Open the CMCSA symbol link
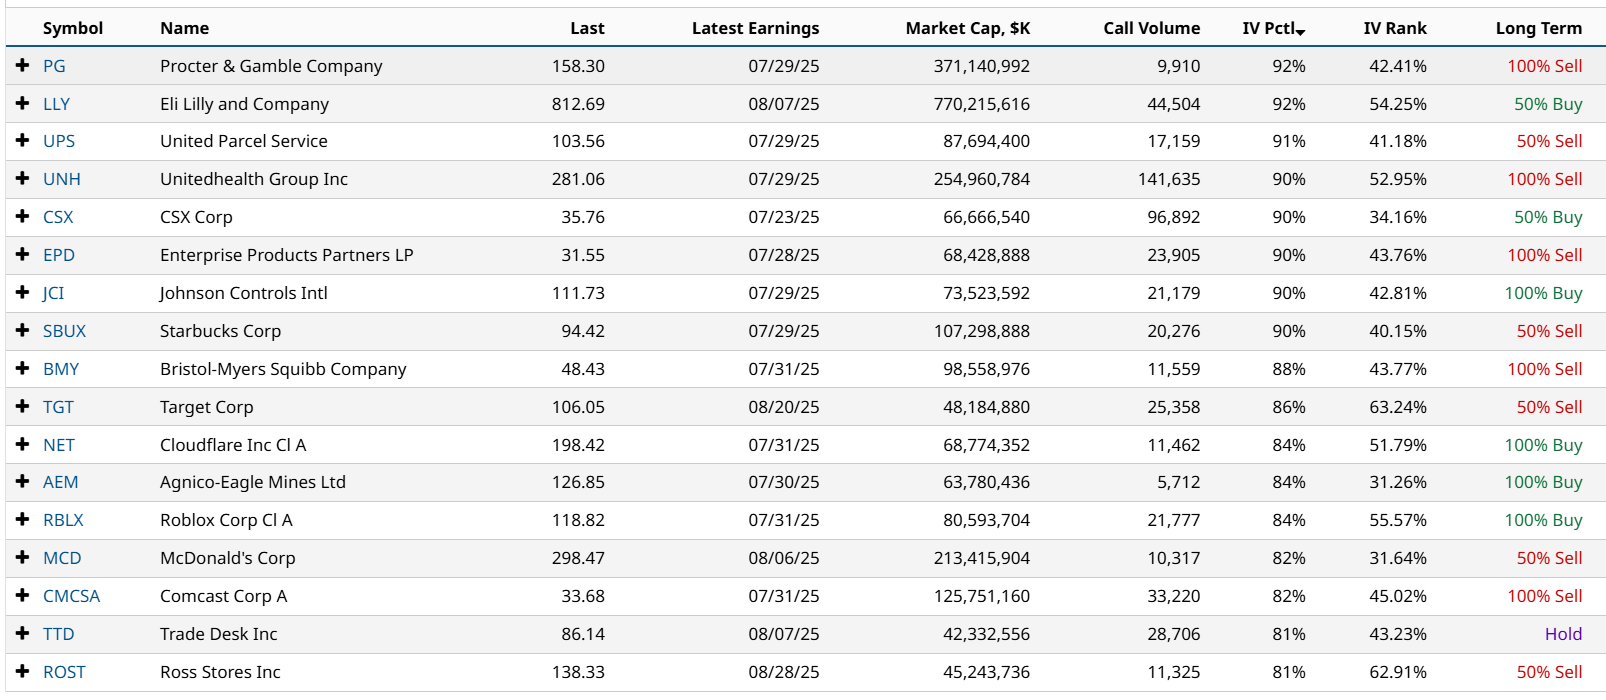Viewport: 1606px width, 700px height. click(x=71, y=596)
